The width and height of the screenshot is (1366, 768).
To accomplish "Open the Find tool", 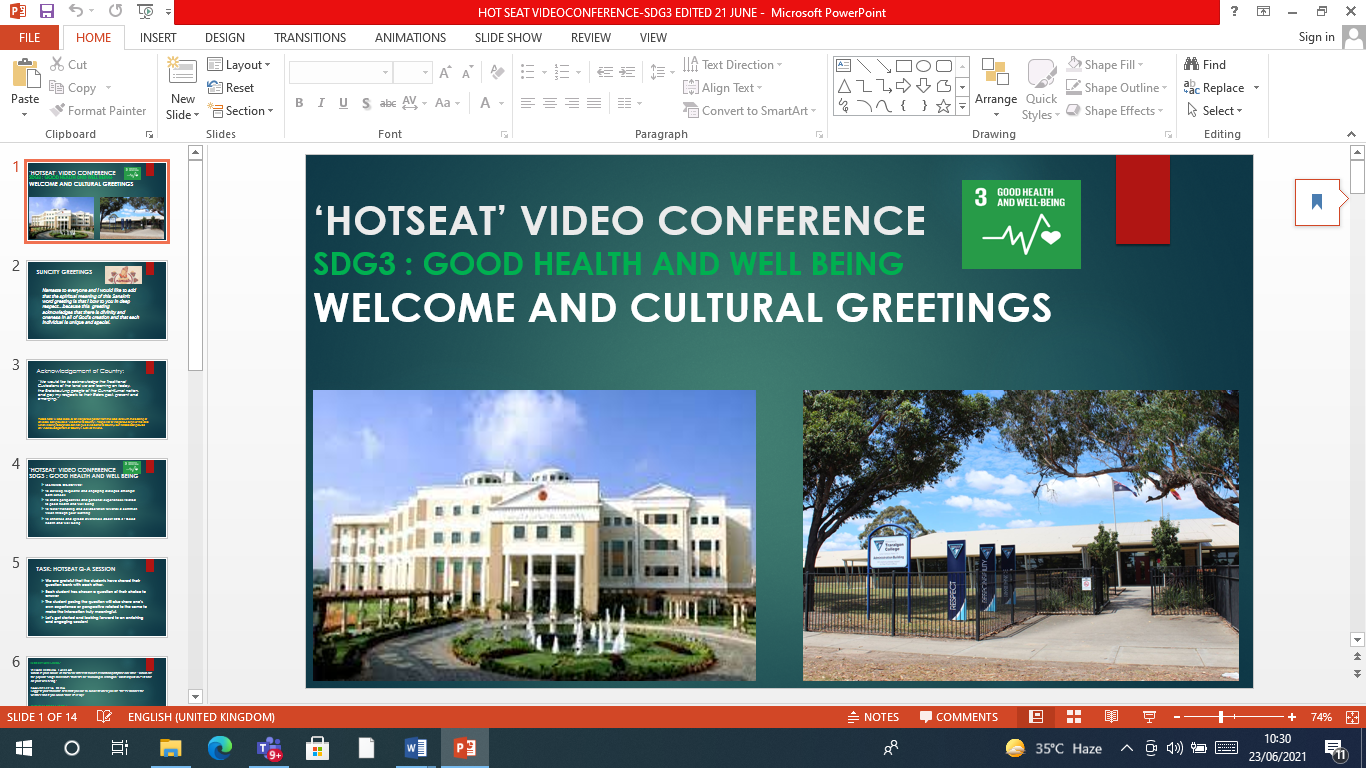I will point(1205,65).
